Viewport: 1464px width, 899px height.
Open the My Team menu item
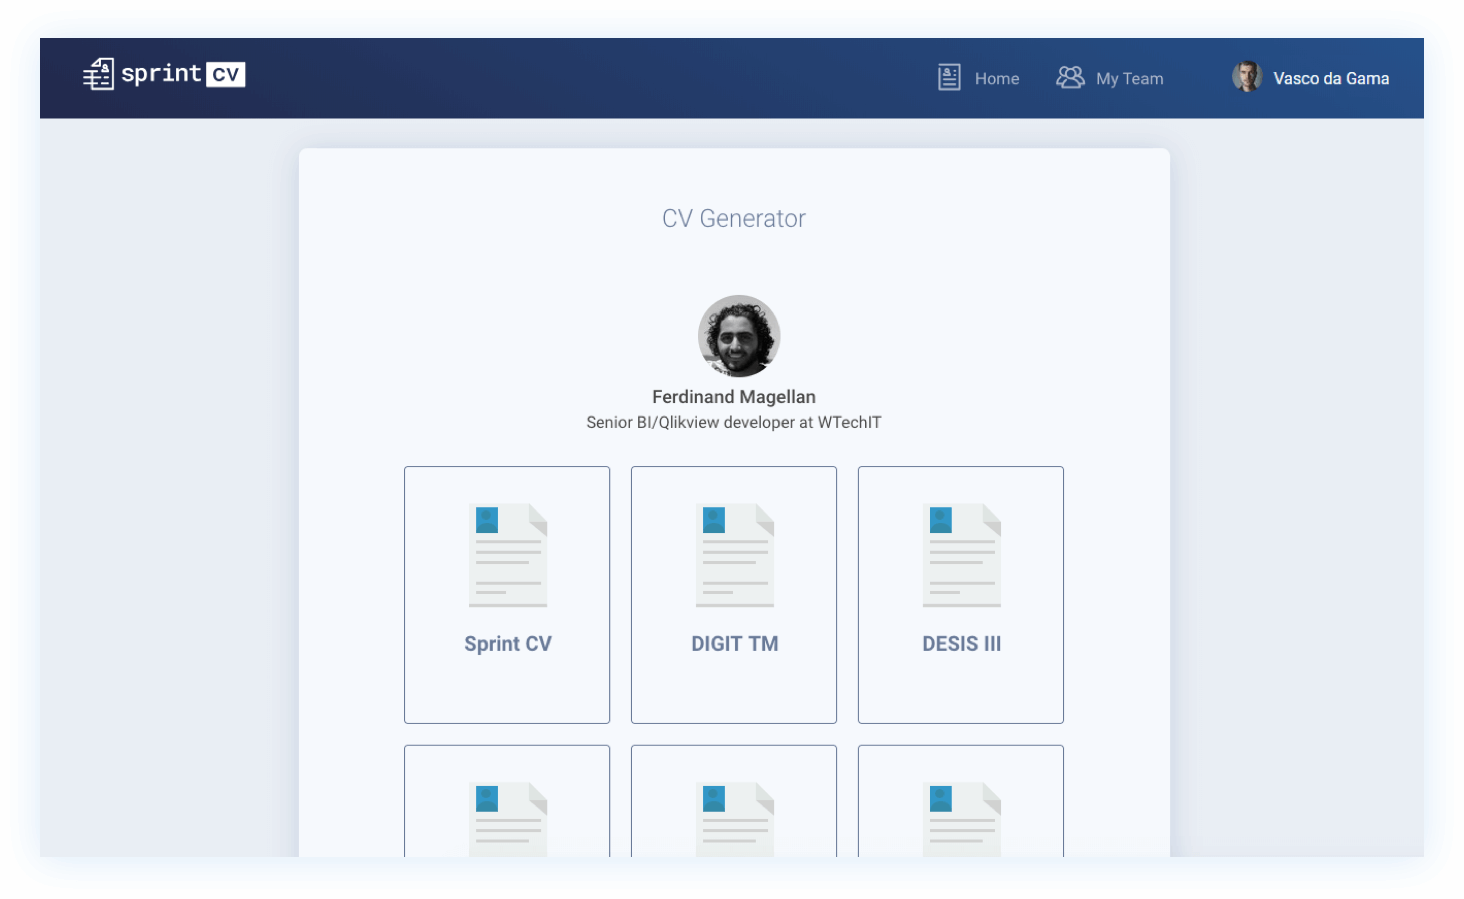(x=1130, y=78)
